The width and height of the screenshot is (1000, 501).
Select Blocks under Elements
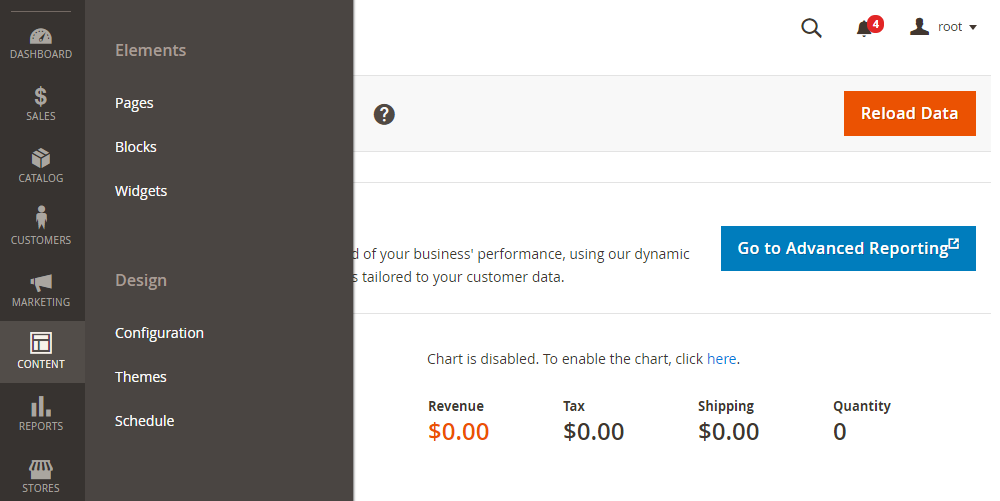coord(136,147)
